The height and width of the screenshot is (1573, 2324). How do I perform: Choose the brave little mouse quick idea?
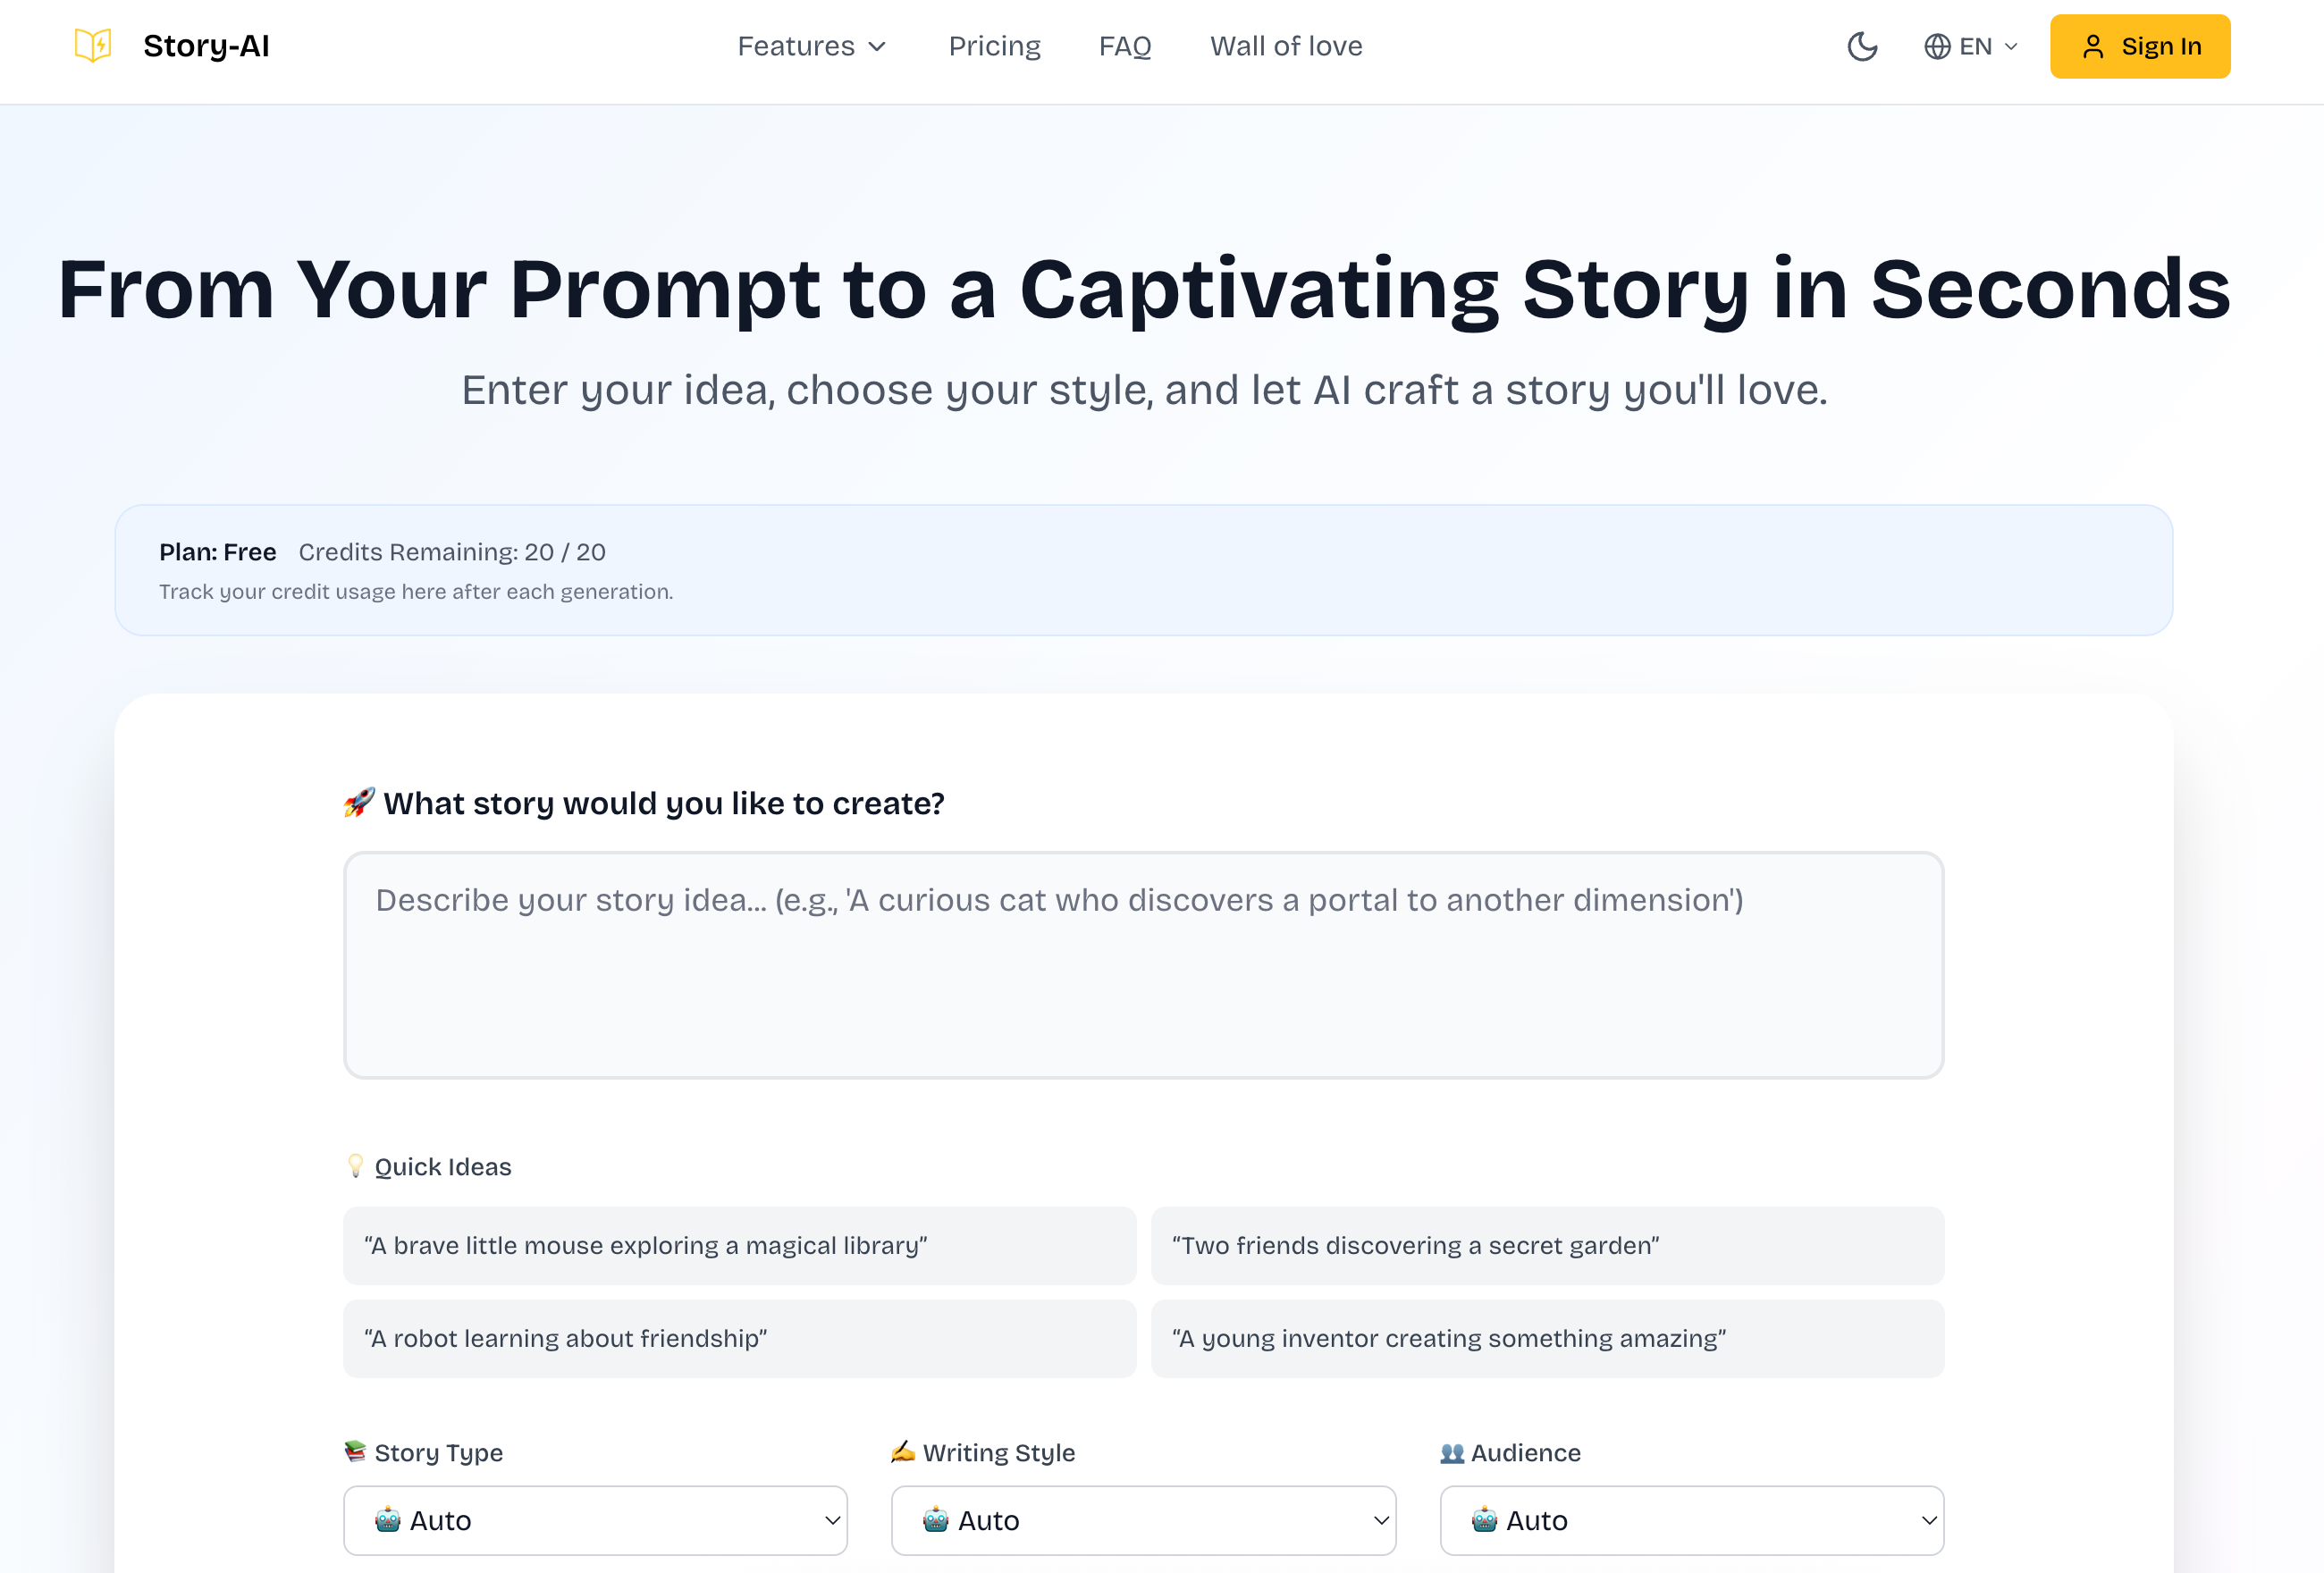[739, 1245]
